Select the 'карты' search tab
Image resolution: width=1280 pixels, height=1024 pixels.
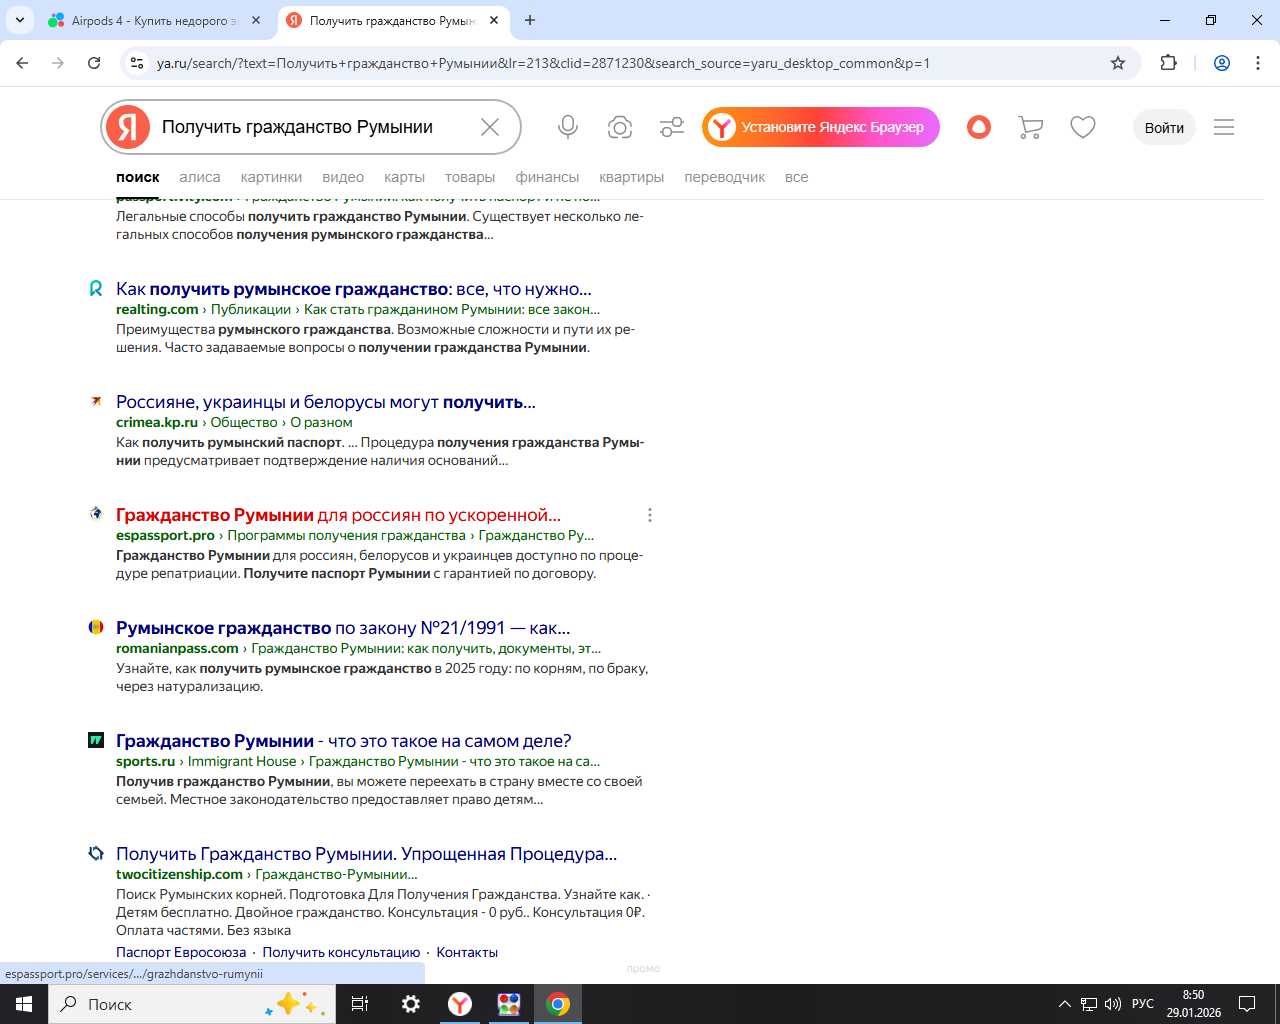[x=404, y=177]
